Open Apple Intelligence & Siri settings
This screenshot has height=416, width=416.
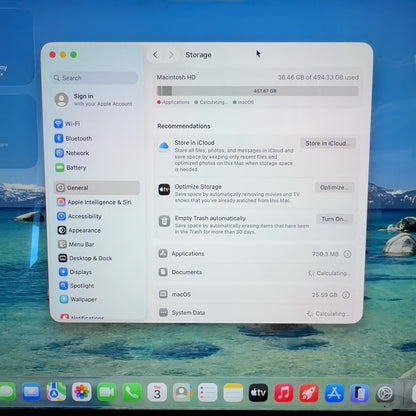[94, 202]
